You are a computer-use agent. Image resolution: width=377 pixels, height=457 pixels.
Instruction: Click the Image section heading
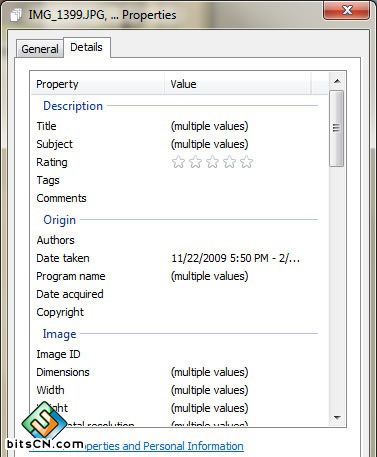click(59, 334)
